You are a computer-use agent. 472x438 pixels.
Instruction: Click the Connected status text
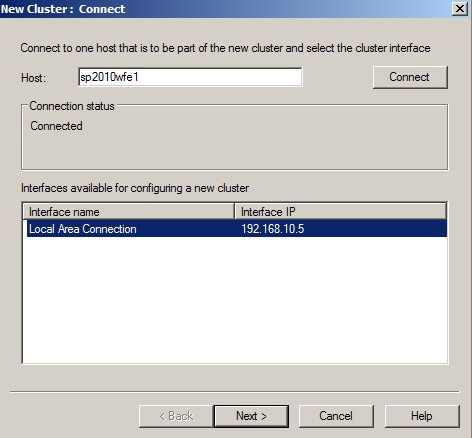pyautogui.click(x=56, y=126)
